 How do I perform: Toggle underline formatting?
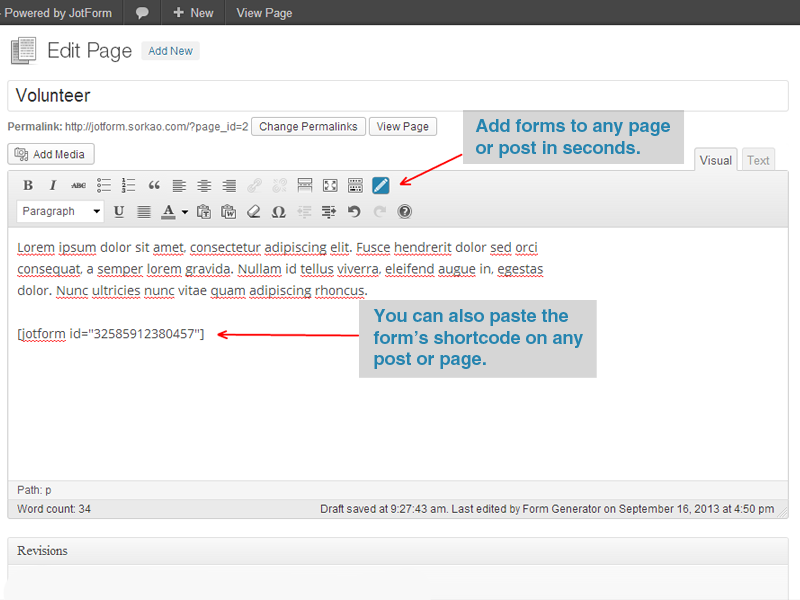tap(119, 211)
